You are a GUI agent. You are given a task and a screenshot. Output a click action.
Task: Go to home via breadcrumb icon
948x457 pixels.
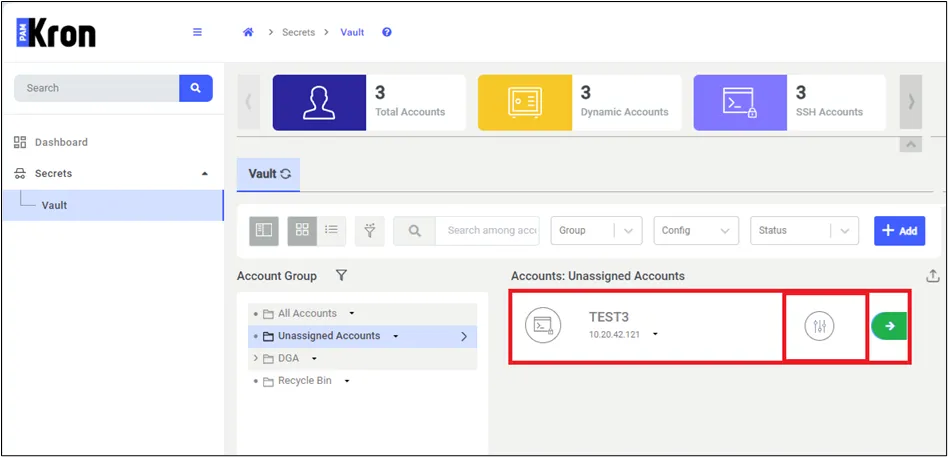(248, 33)
